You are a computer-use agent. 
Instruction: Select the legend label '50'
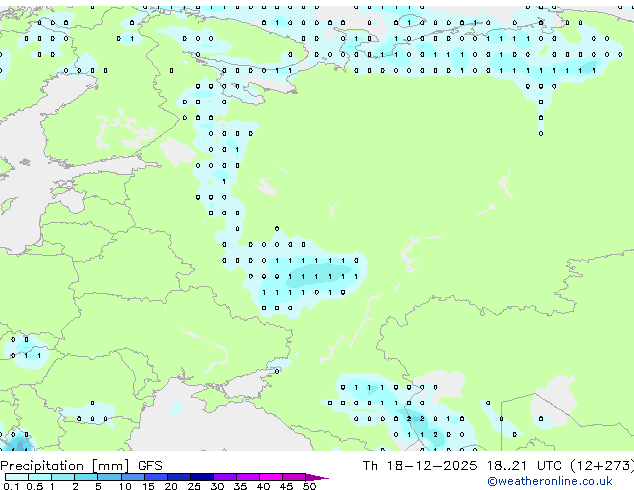click(x=309, y=486)
